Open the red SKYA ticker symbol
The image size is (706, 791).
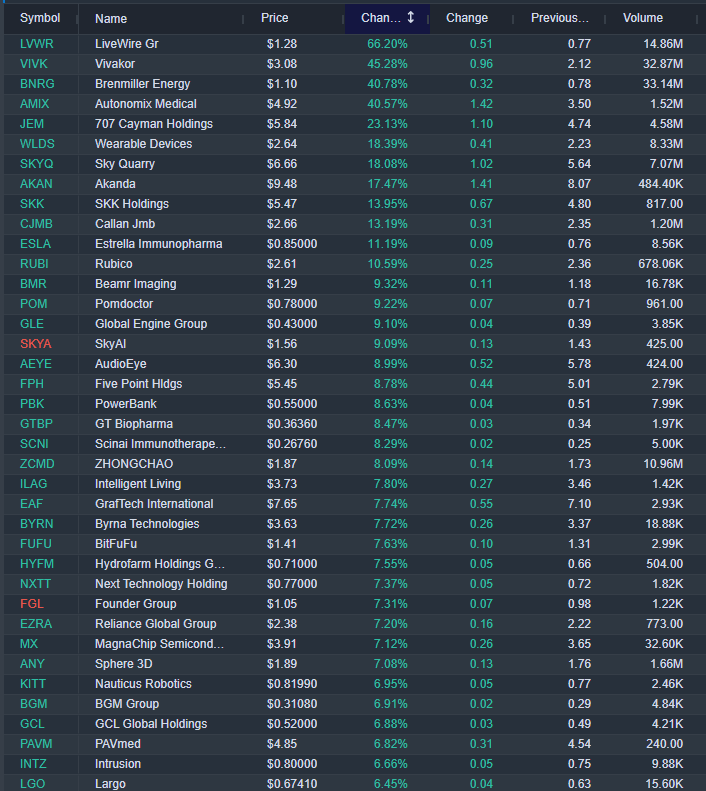point(36,344)
